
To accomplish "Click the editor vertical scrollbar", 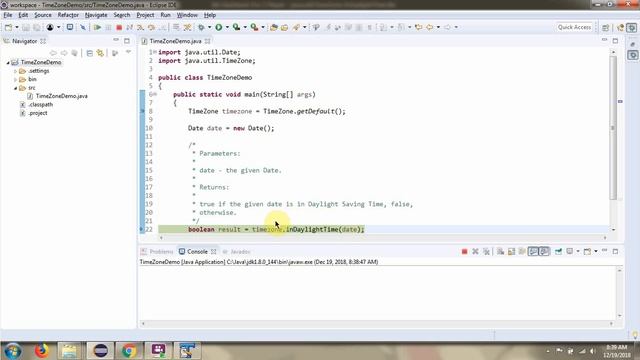I will [x=613, y=128].
